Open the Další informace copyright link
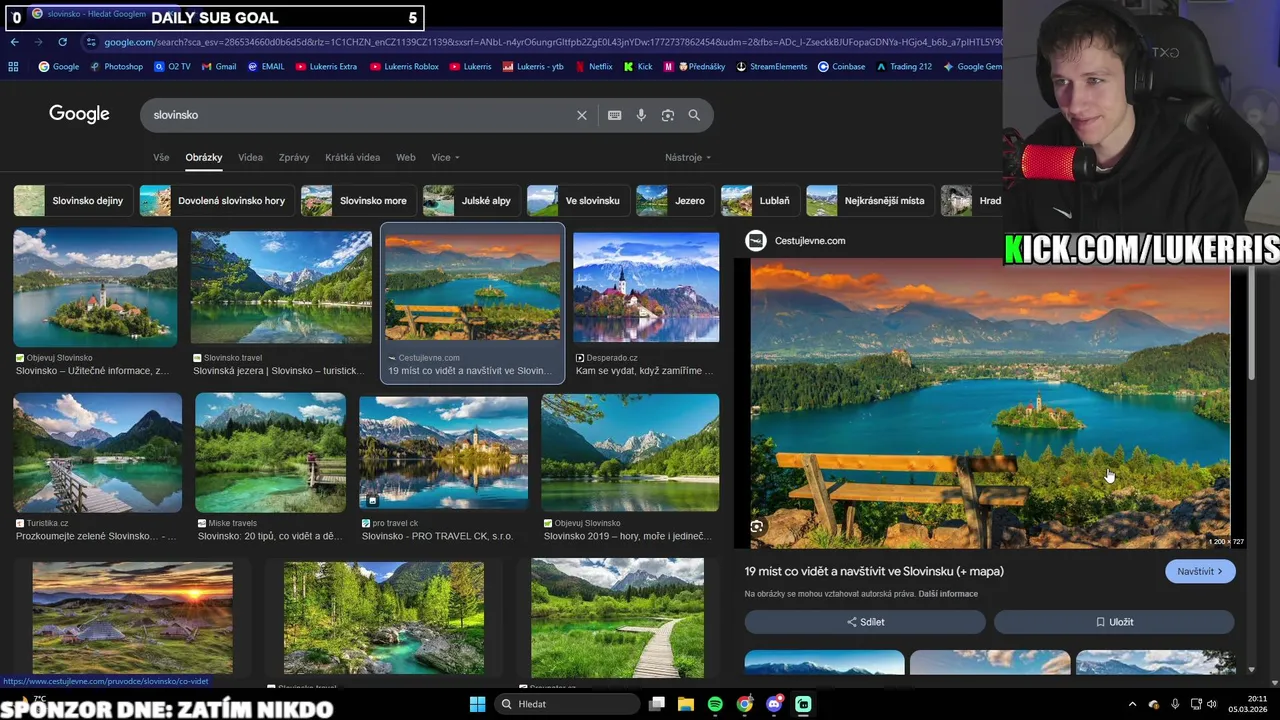1280x720 pixels. point(948,594)
